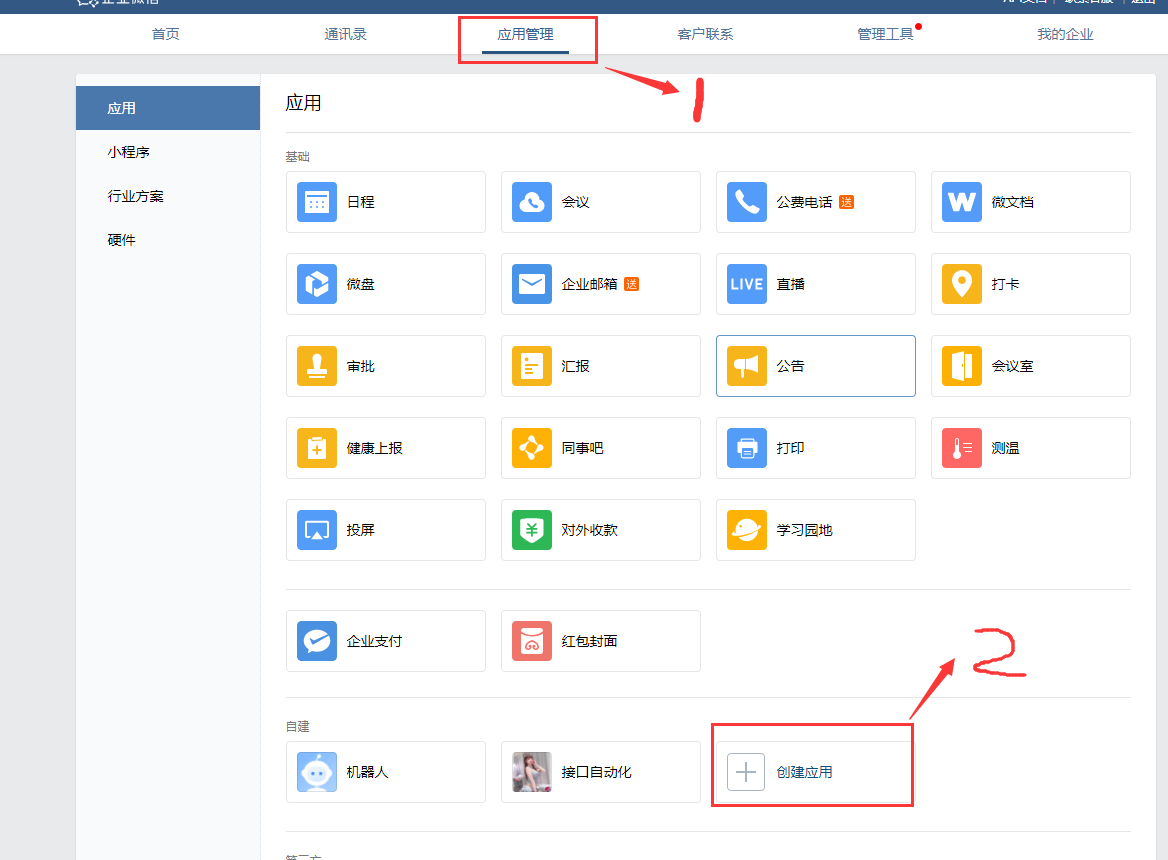Click the 公费电话 phone icon
The width and height of the screenshot is (1168, 860).
[746, 202]
